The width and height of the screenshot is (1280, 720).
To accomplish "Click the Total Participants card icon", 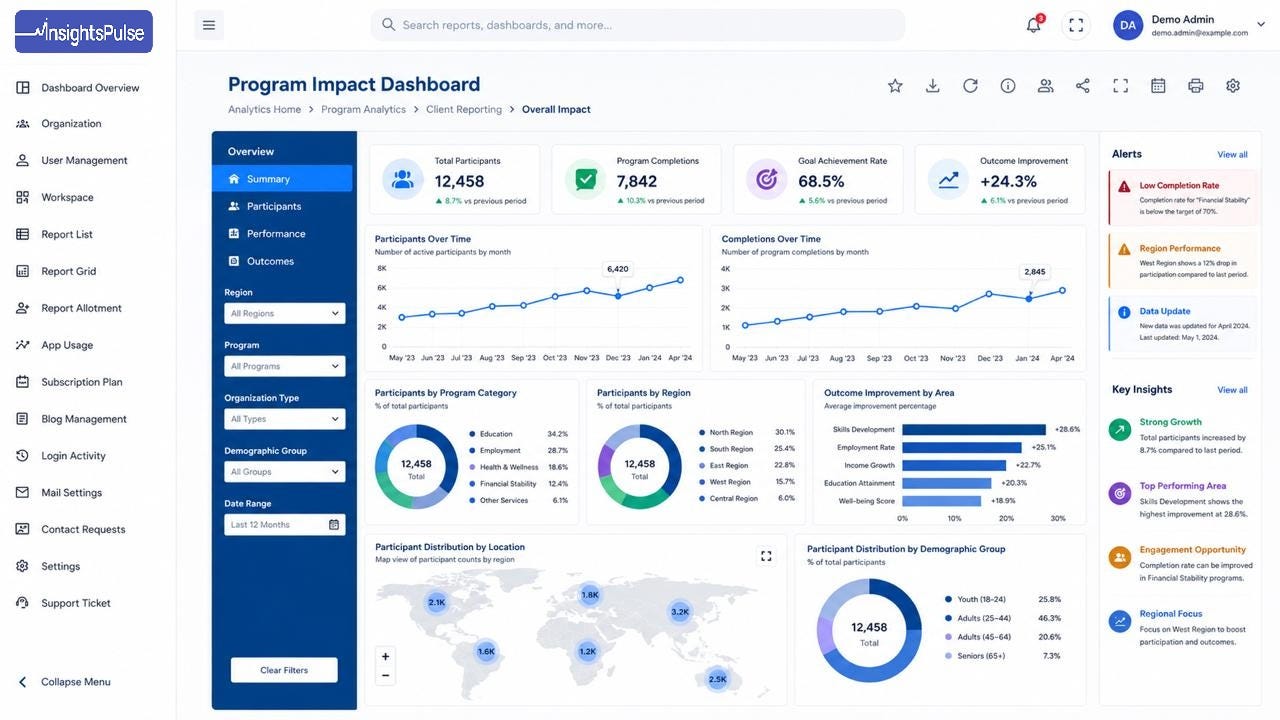I will coord(403,179).
